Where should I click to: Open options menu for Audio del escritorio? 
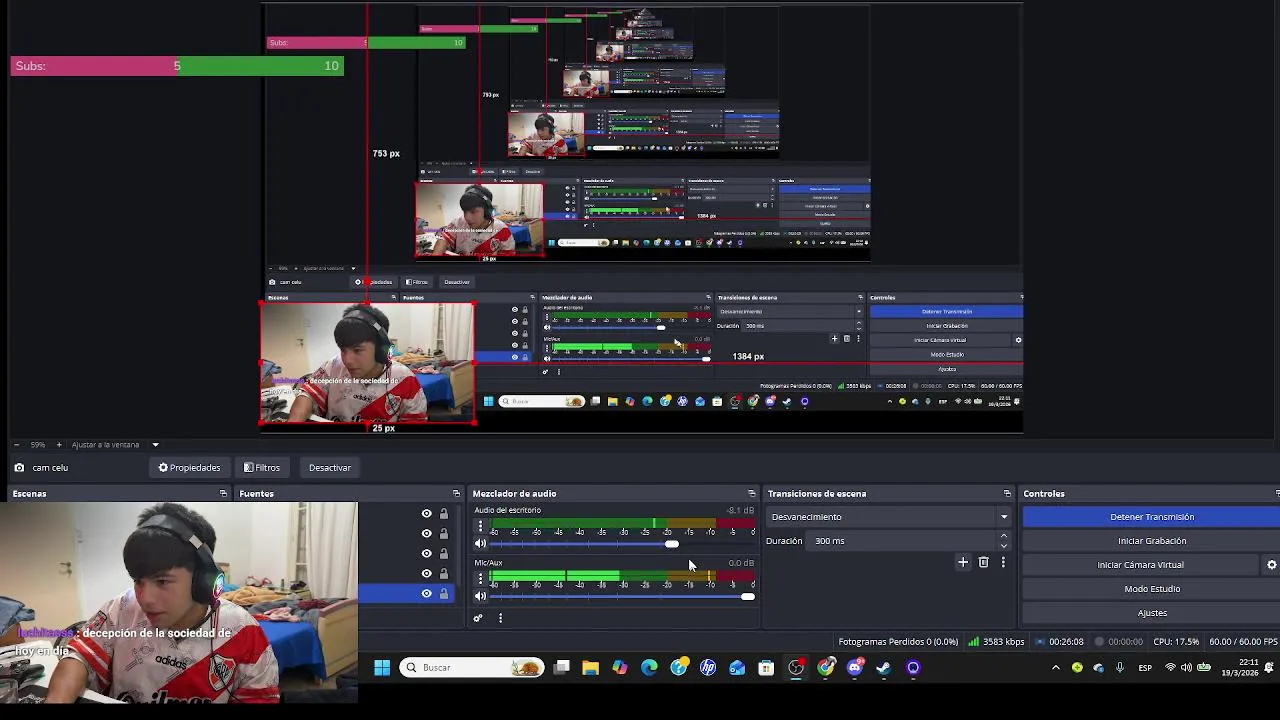480,526
